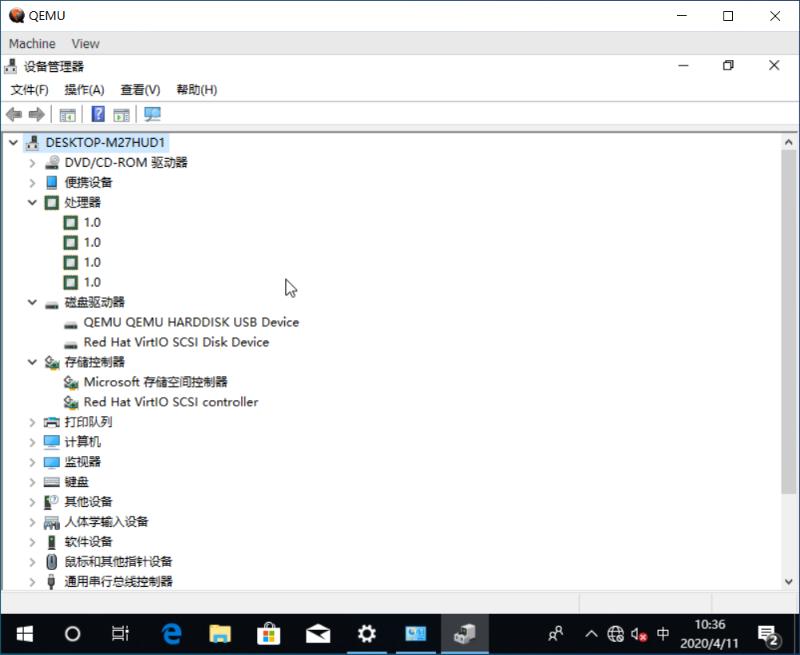Open the 操作(A) action menu
The image size is (800, 655).
click(x=86, y=90)
